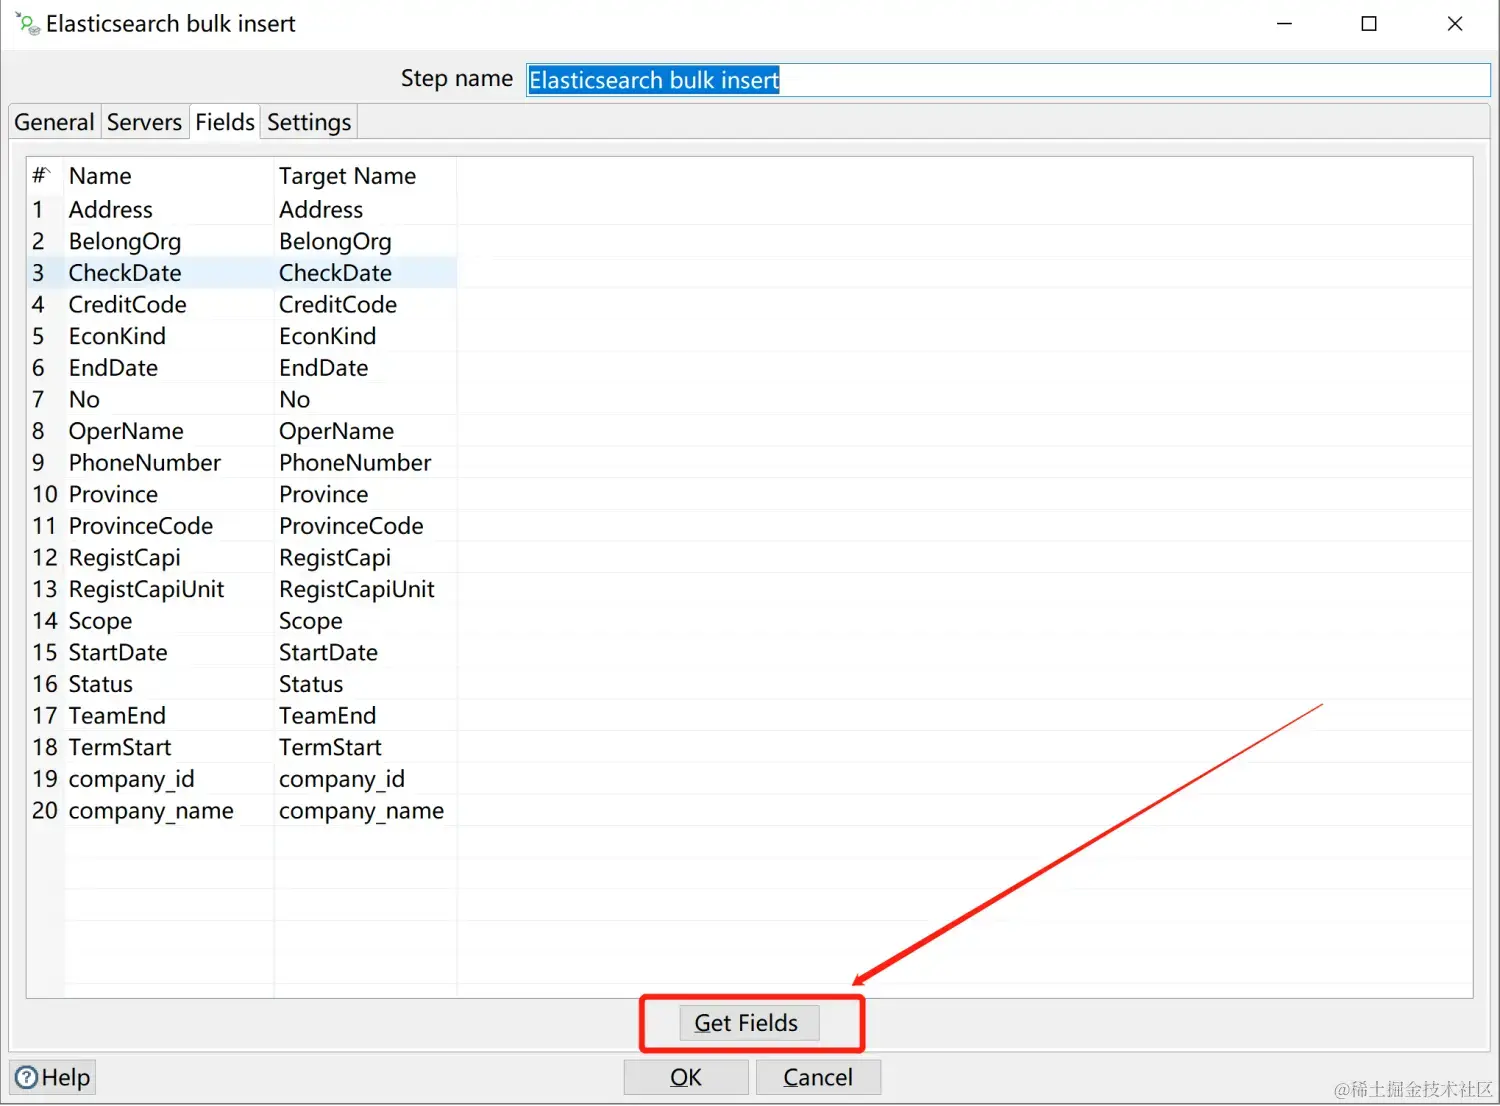
Task: Click TeamEnd in Target Name column
Action: [365, 716]
